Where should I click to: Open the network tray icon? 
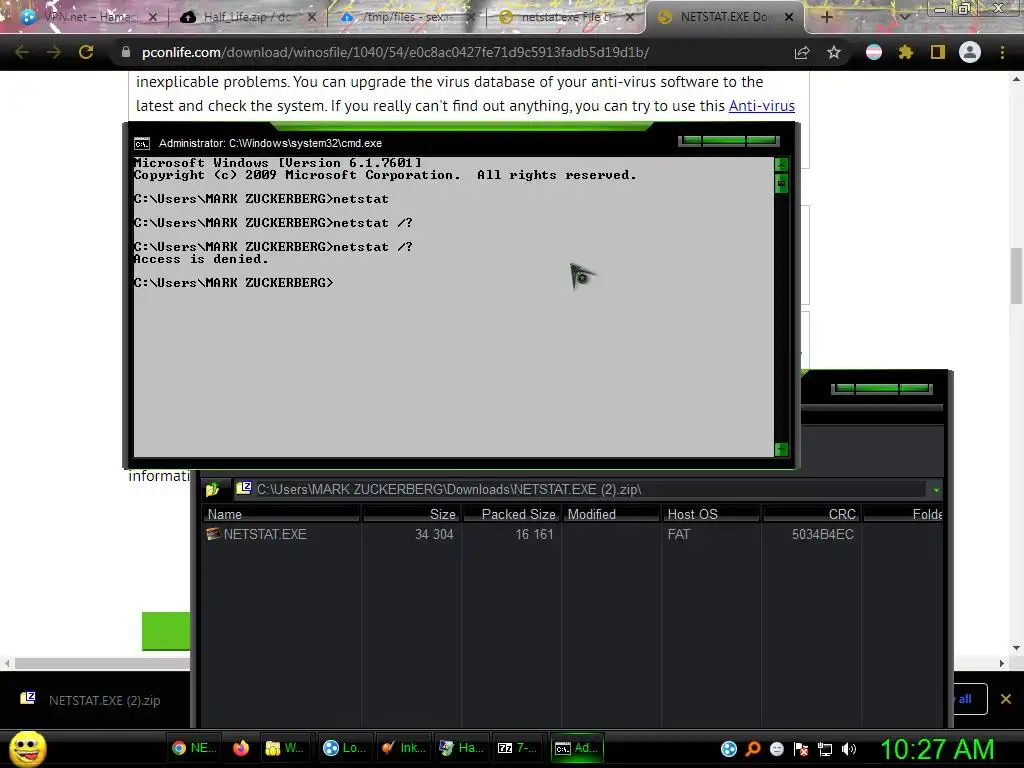click(825, 749)
